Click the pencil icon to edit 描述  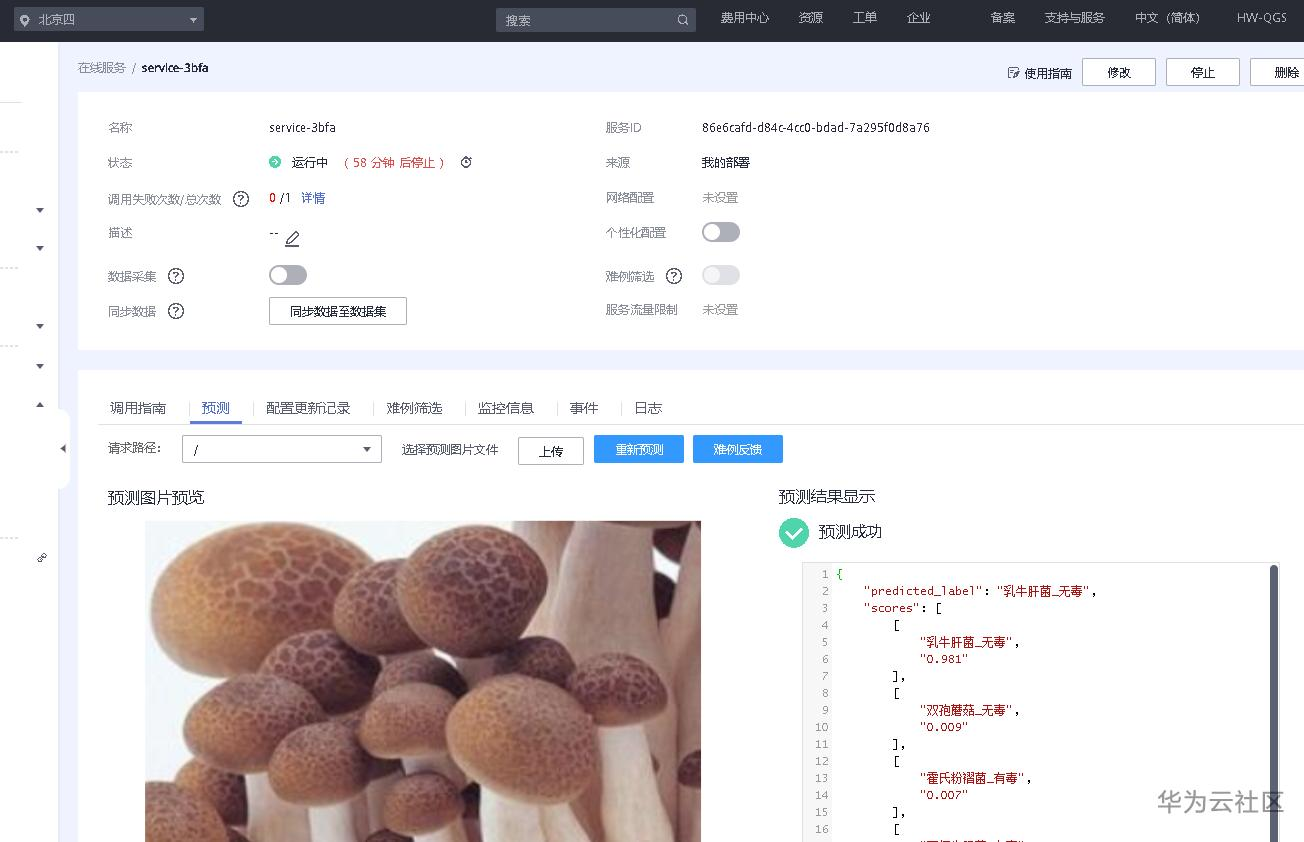[x=292, y=239]
